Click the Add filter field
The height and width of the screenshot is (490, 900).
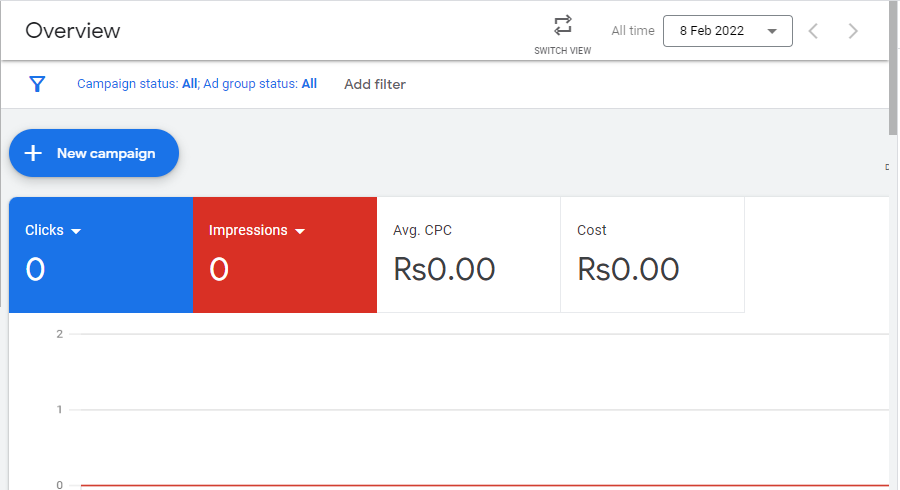[x=375, y=84]
